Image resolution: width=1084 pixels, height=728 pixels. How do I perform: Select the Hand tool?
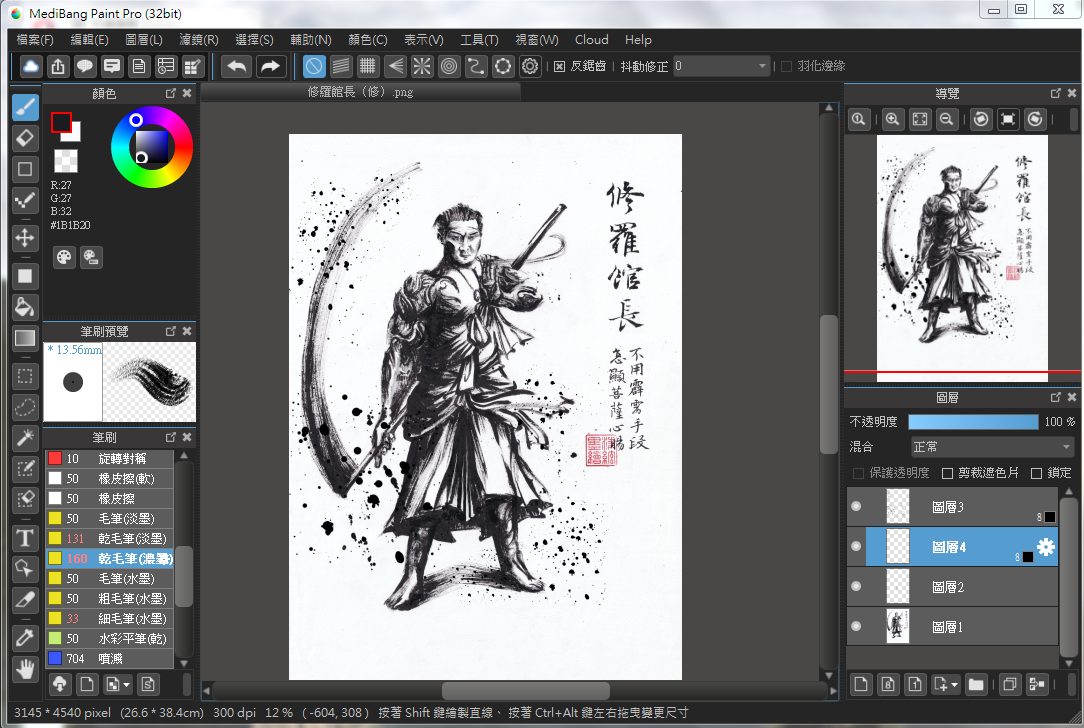click(x=25, y=669)
